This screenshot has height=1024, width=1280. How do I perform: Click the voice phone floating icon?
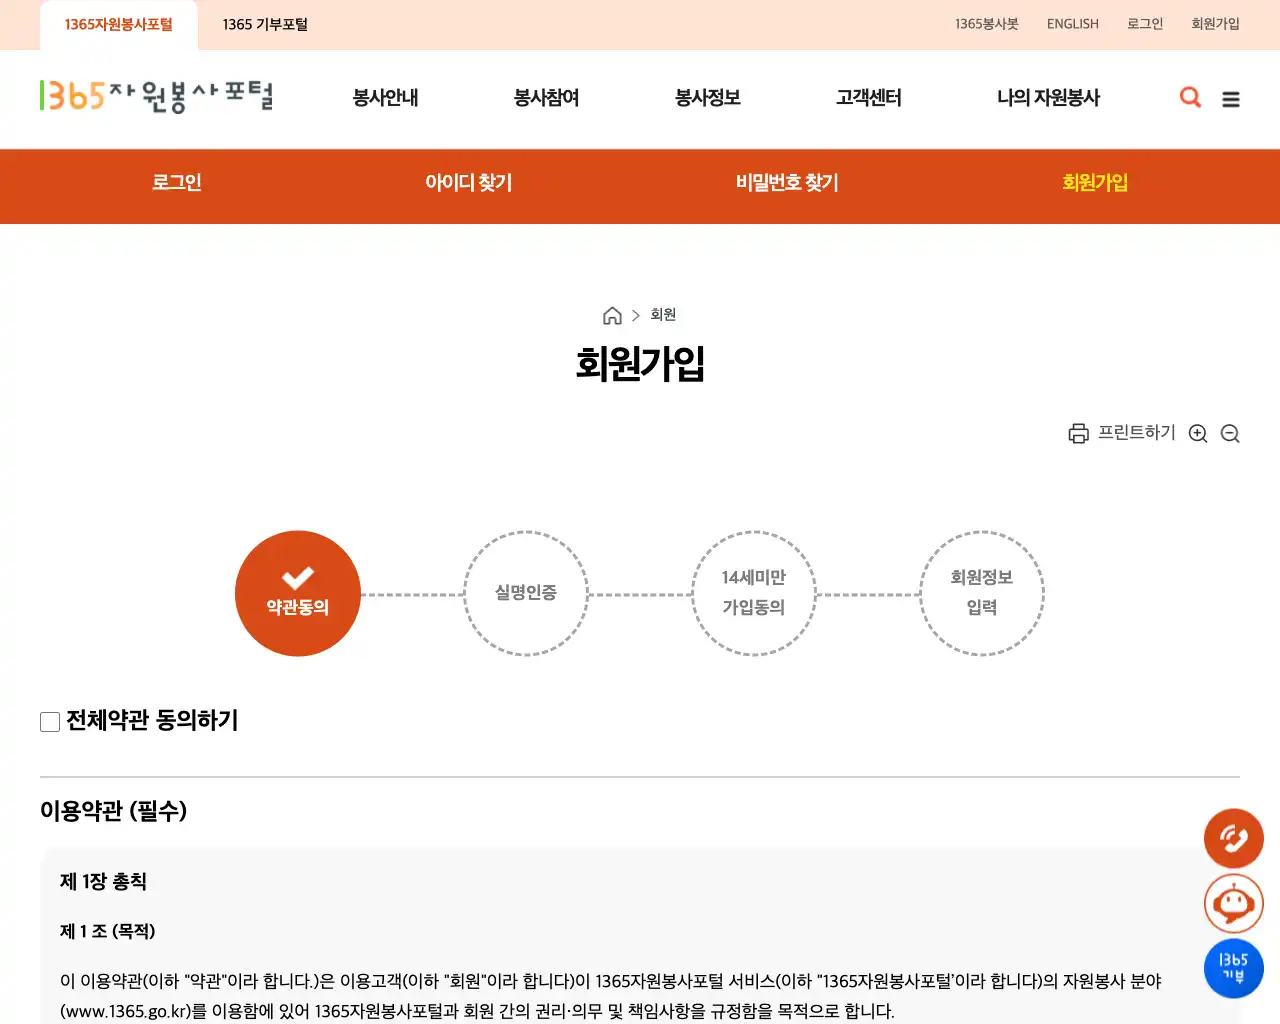(1233, 838)
